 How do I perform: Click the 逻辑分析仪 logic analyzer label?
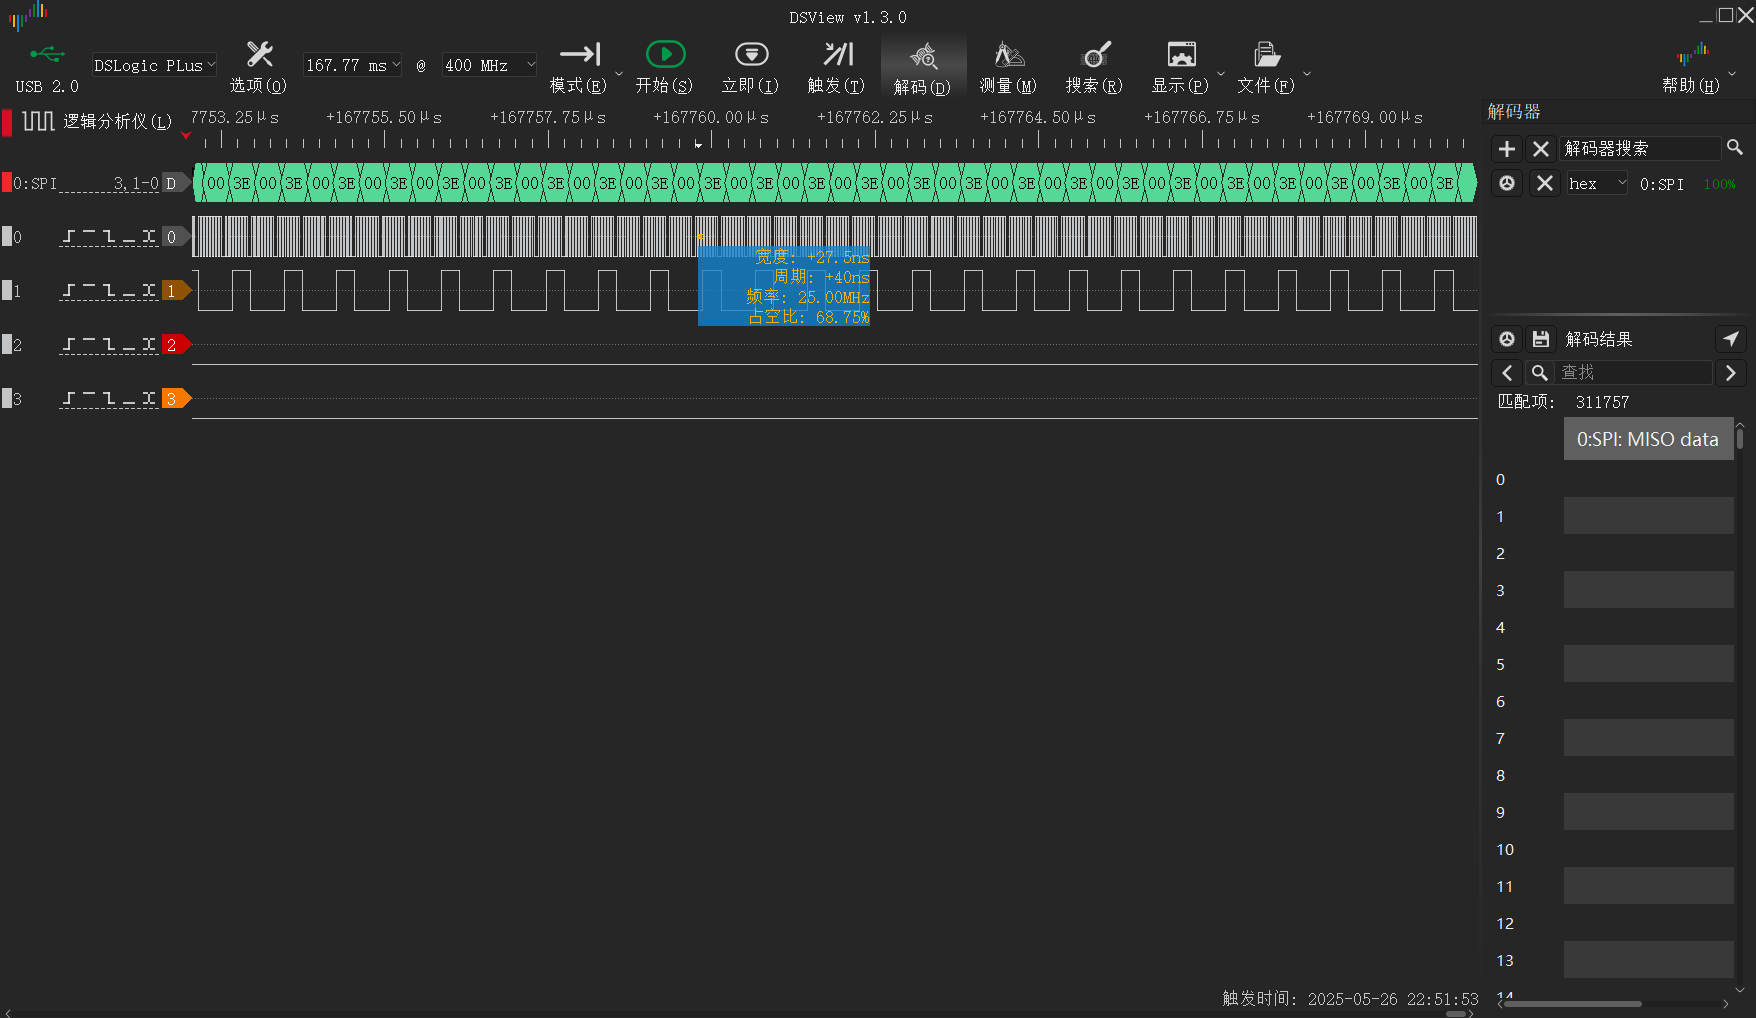click(117, 121)
